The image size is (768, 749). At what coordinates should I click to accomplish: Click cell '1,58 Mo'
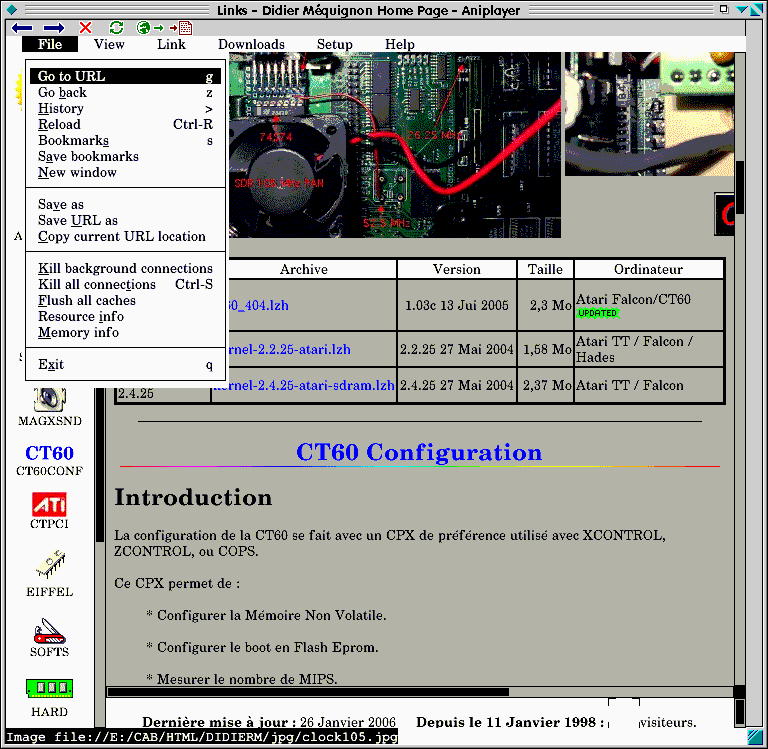[547, 349]
